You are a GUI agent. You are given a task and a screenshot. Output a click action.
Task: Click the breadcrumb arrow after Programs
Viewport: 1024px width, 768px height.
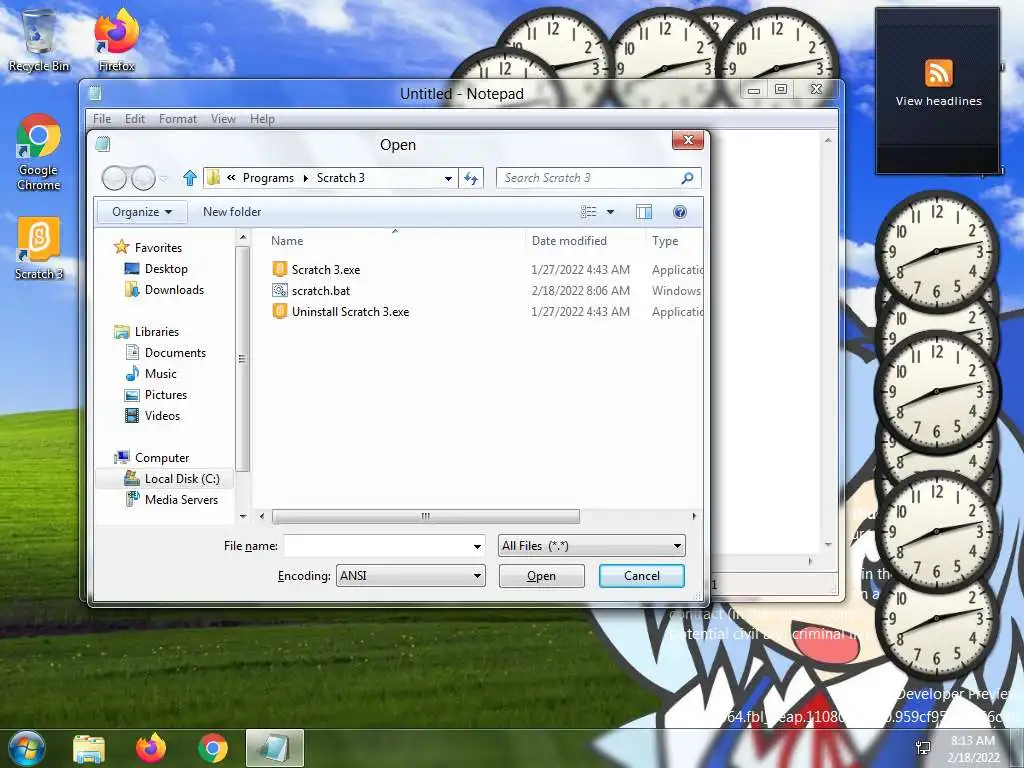click(305, 178)
